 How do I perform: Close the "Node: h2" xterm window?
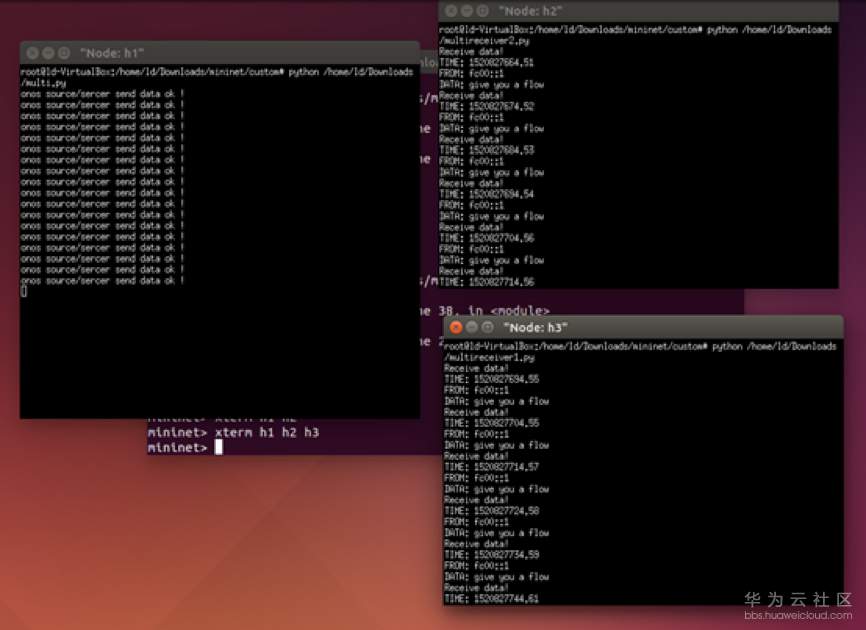[x=451, y=11]
